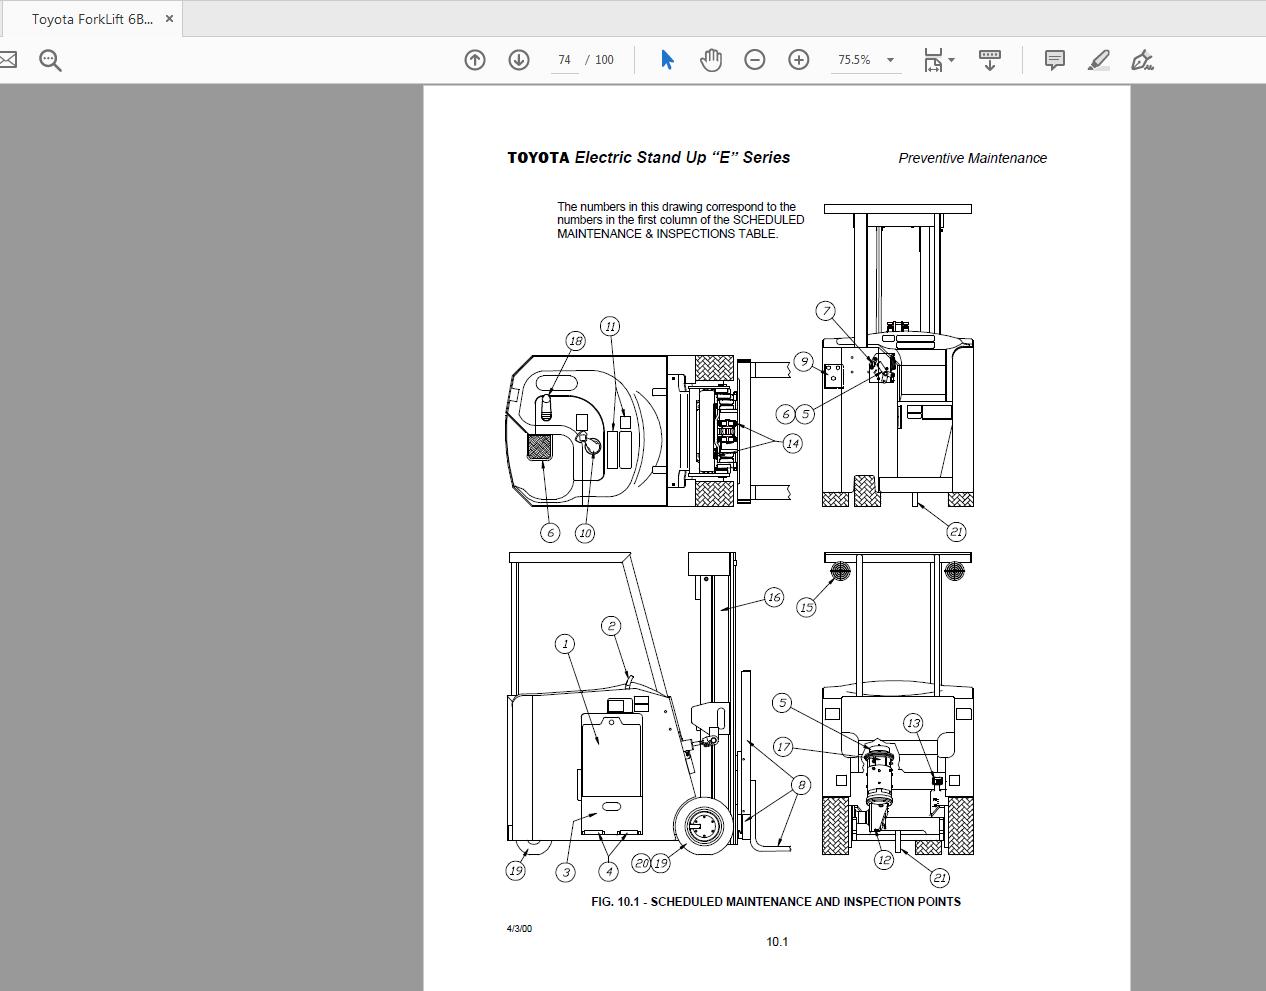Click FIG. 10.1 caption text on the page
This screenshot has width=1266, height=991.
tap(777, 901)
